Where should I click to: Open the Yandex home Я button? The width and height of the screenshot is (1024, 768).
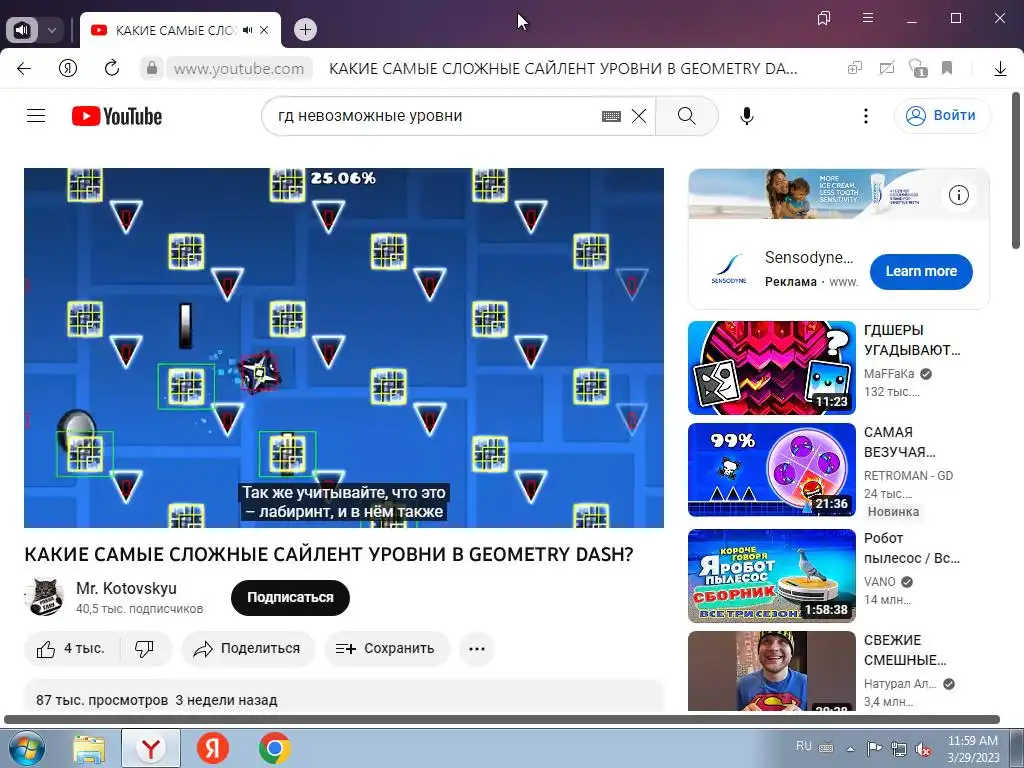tap(68, 68)
